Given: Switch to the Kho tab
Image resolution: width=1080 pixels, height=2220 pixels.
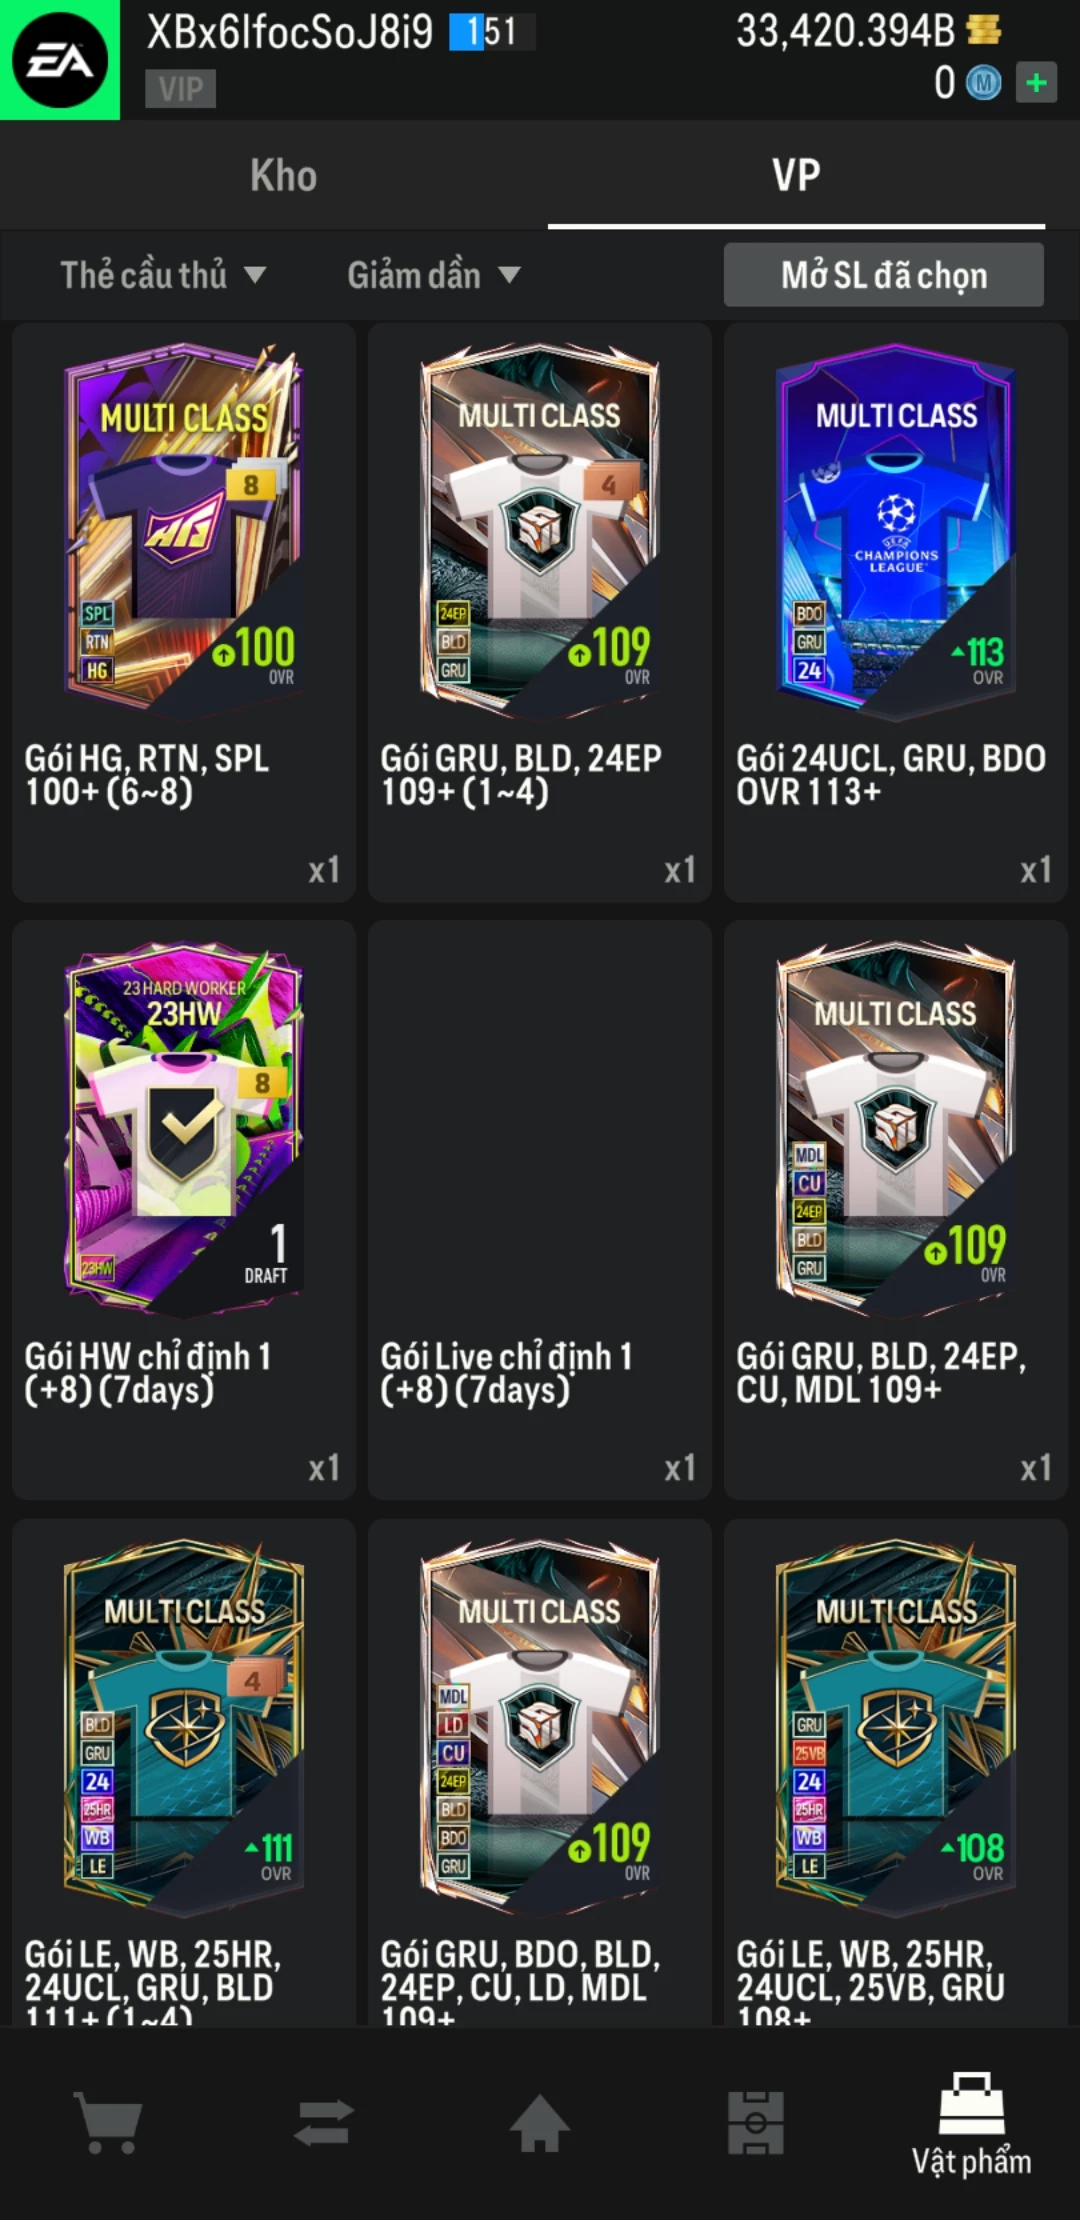Looking at the screenshot, I should 284,176.
